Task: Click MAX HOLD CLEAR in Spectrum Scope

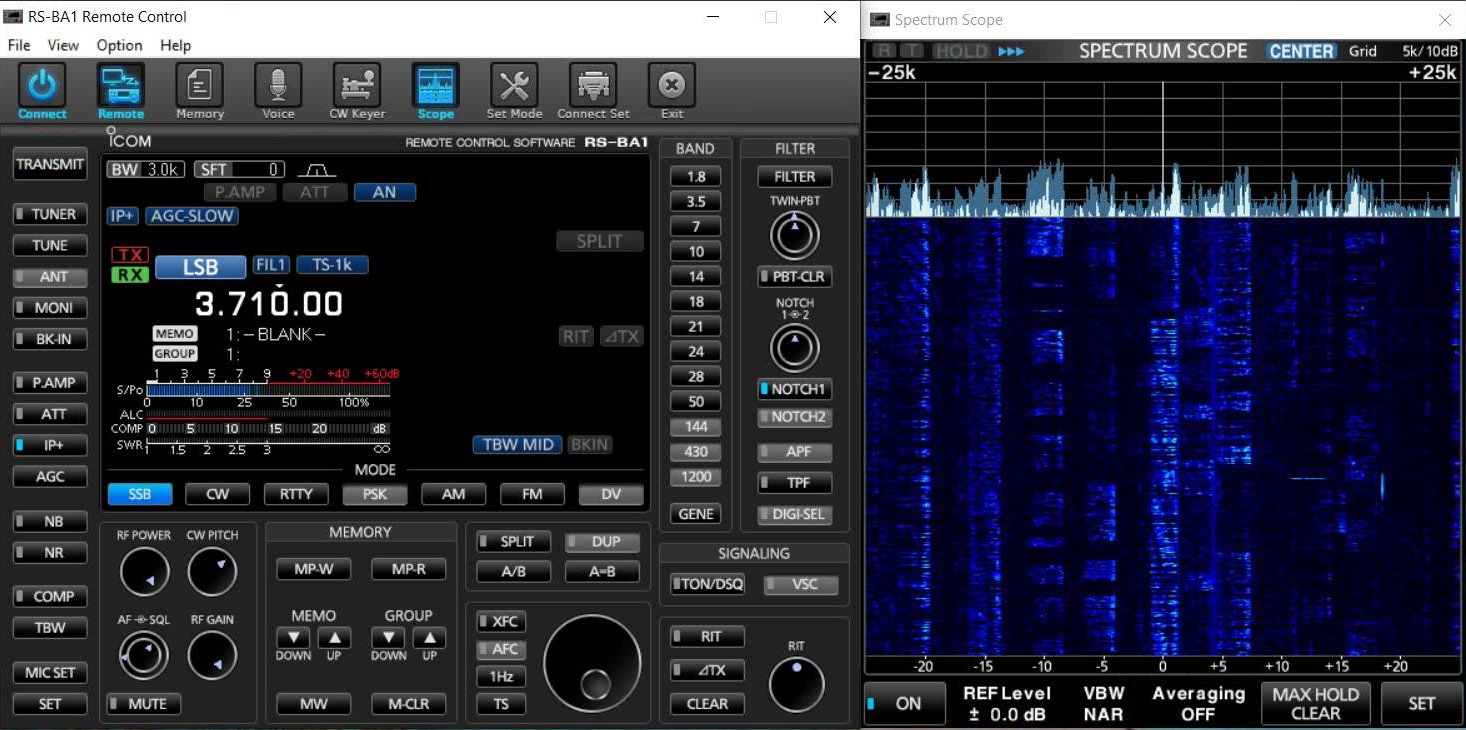Action: click(x=1316, y=704)
